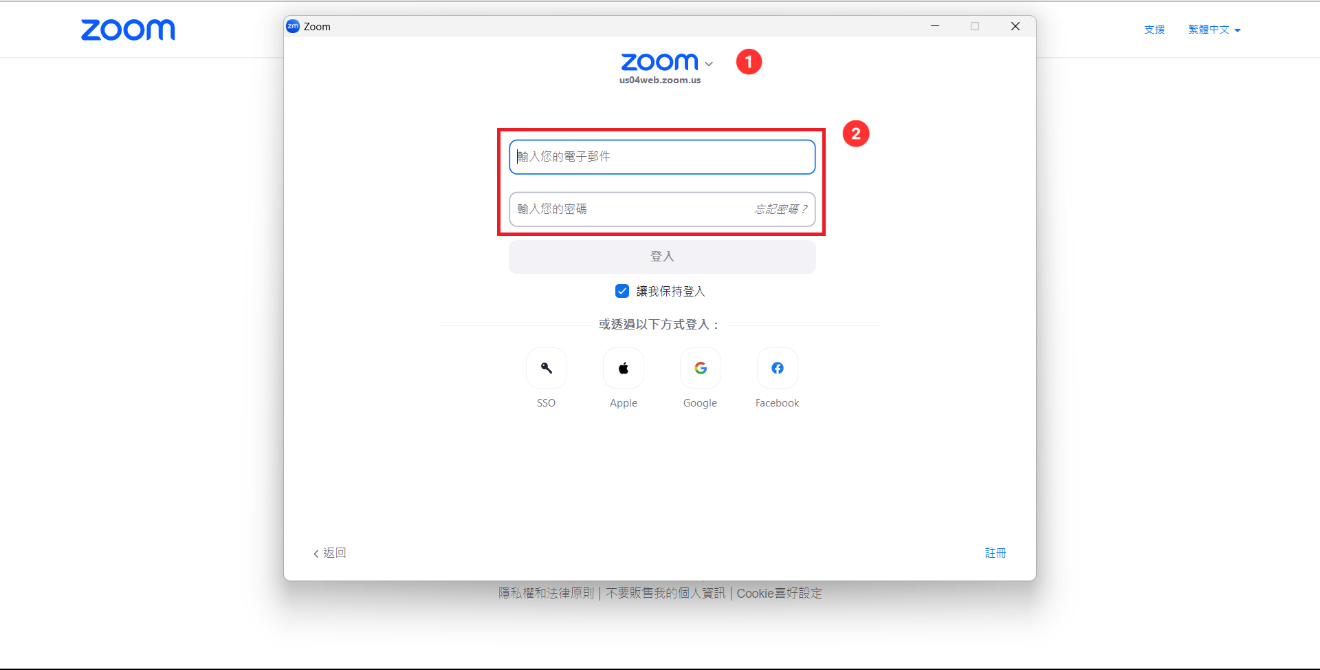The image size is (1320, 670).
Task: Click the Zoom app icon in title bar
Action: click(x=293, y=27)
